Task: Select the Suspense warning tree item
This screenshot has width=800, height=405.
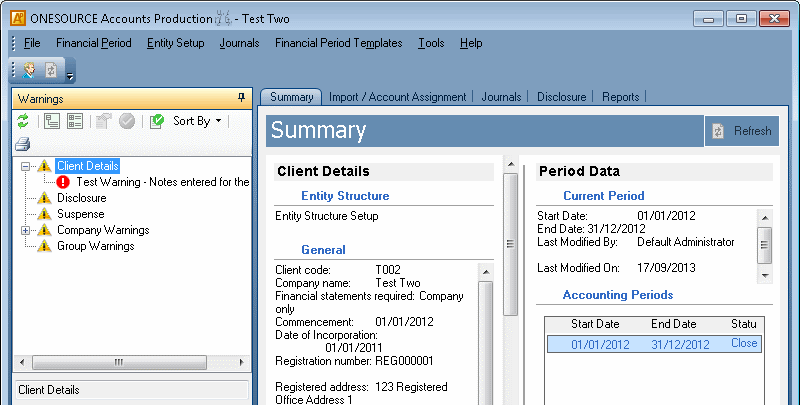Action: 80,214
